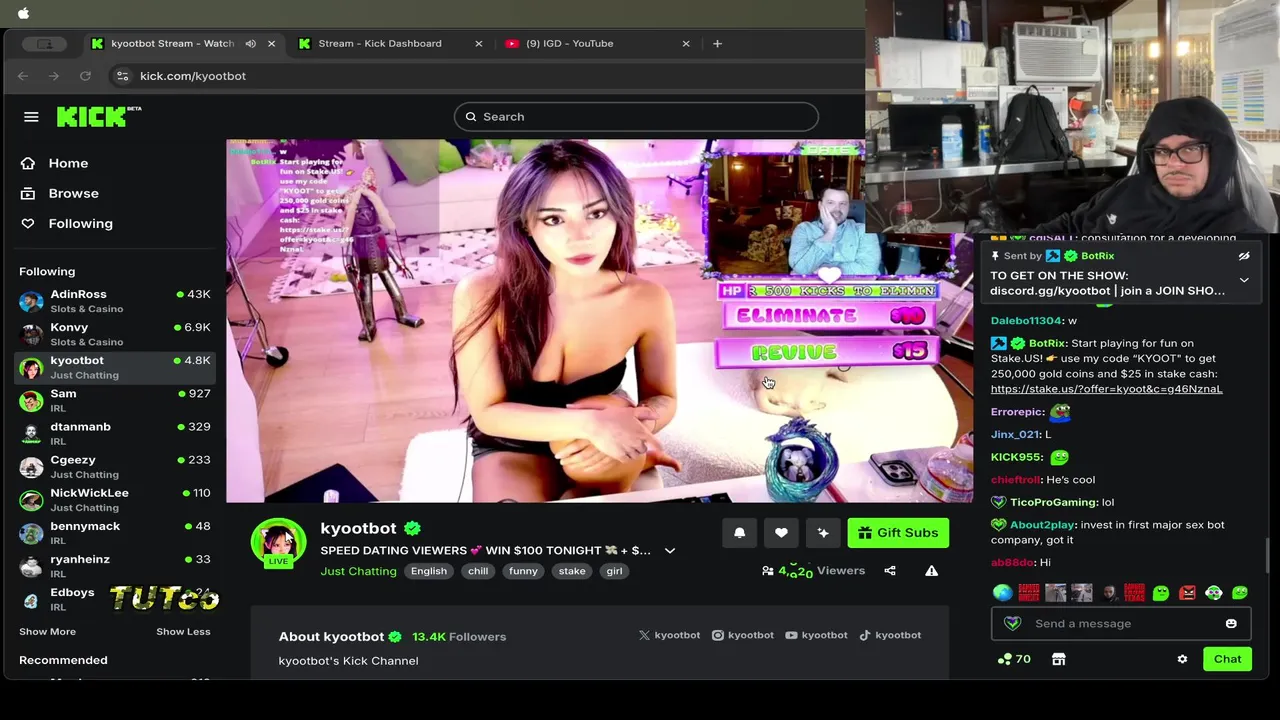
Task: Click the stake tag
Action: (x=572, y=571)
